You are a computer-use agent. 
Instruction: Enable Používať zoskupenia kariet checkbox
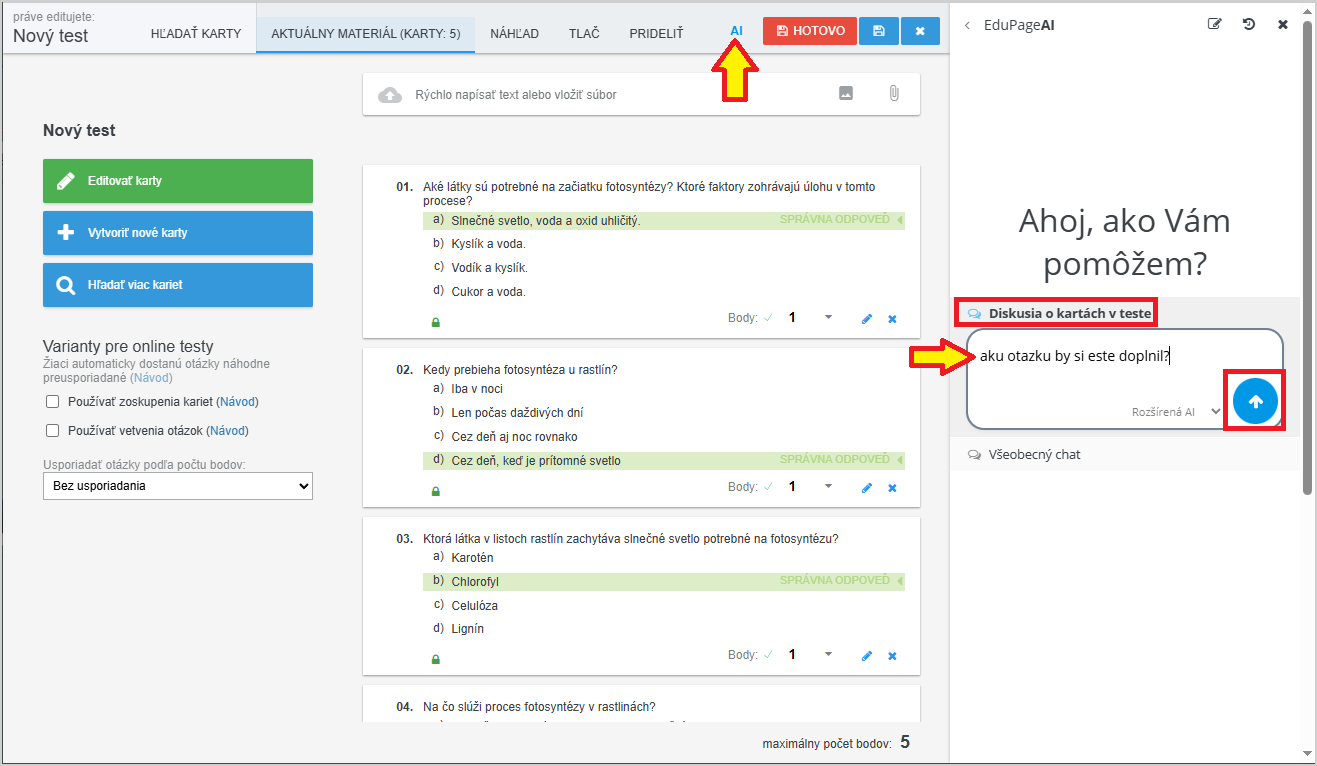[x=53, y=402]
